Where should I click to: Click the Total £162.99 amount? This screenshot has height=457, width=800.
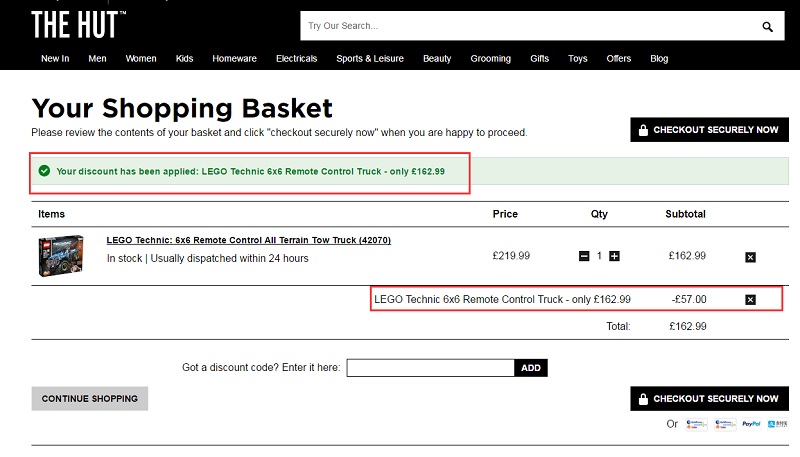[x=688, y=326]
